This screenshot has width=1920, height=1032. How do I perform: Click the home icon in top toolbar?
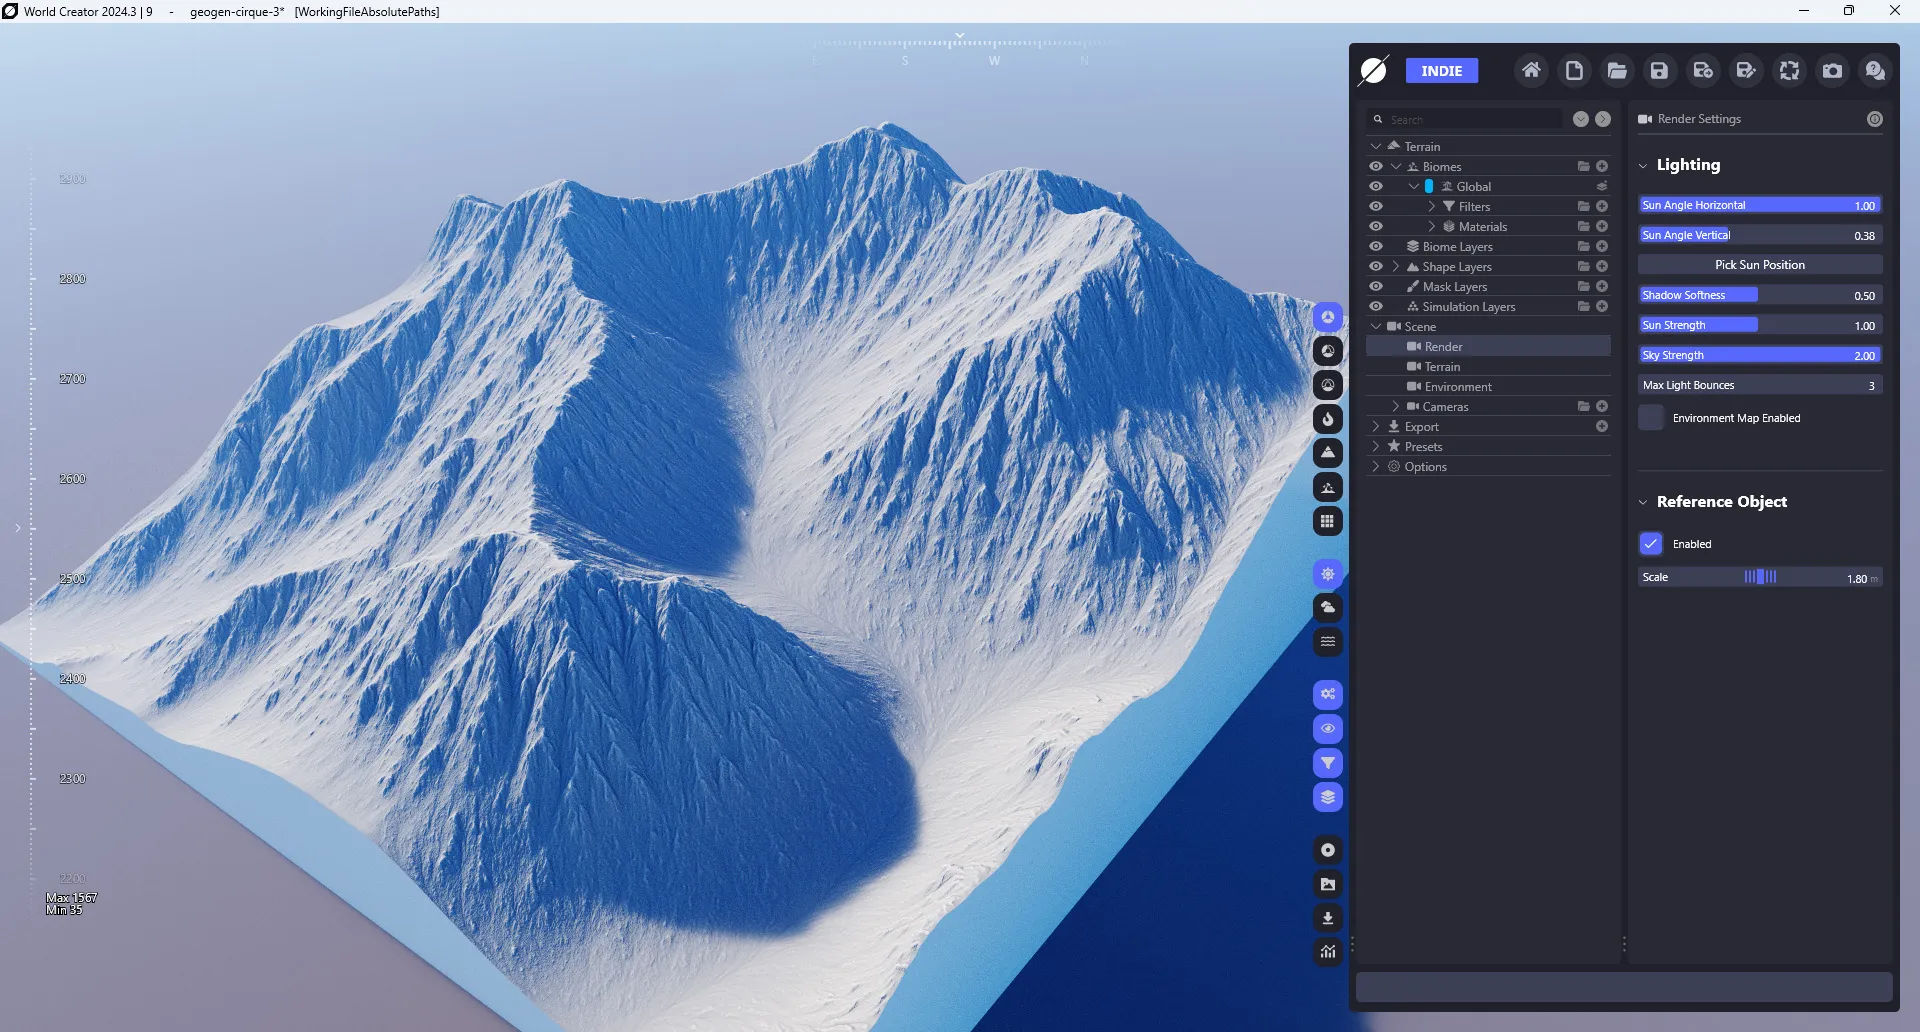pyautogui.click(x=1531, y=71)
